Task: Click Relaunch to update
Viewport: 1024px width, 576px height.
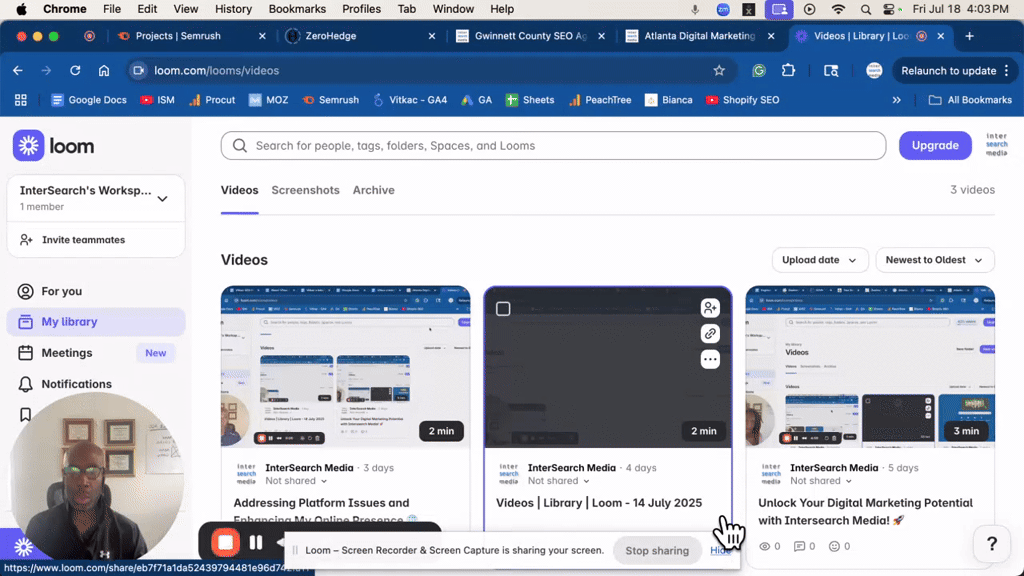Action: point(948,71)
